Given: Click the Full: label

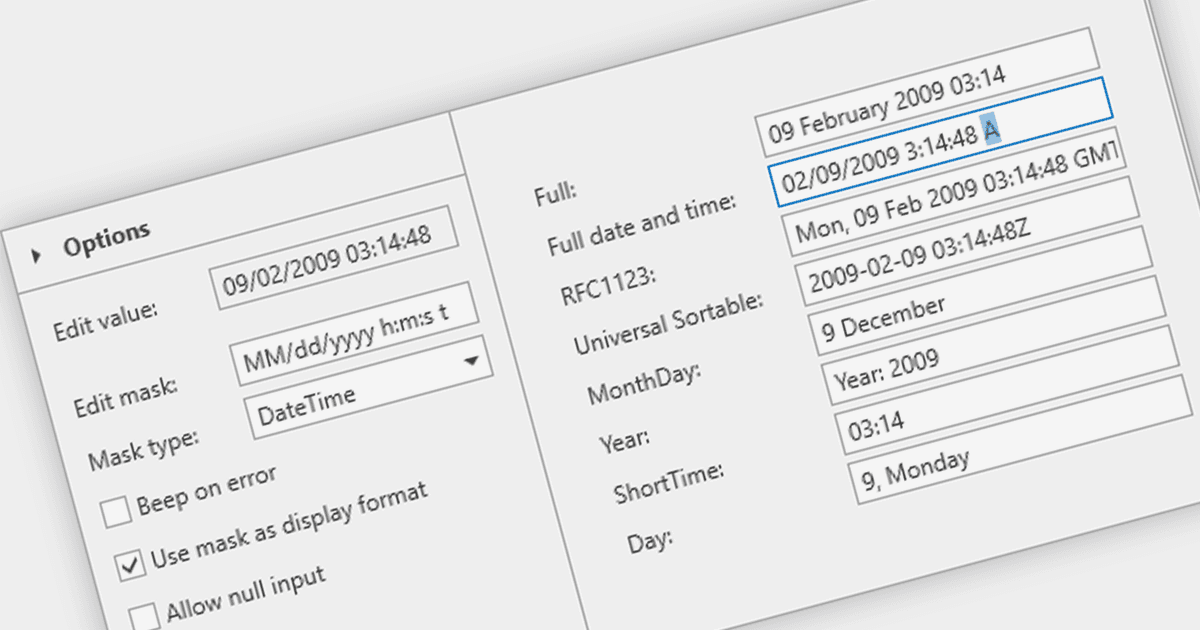Looking at the screenshot, I should point(556,192).
